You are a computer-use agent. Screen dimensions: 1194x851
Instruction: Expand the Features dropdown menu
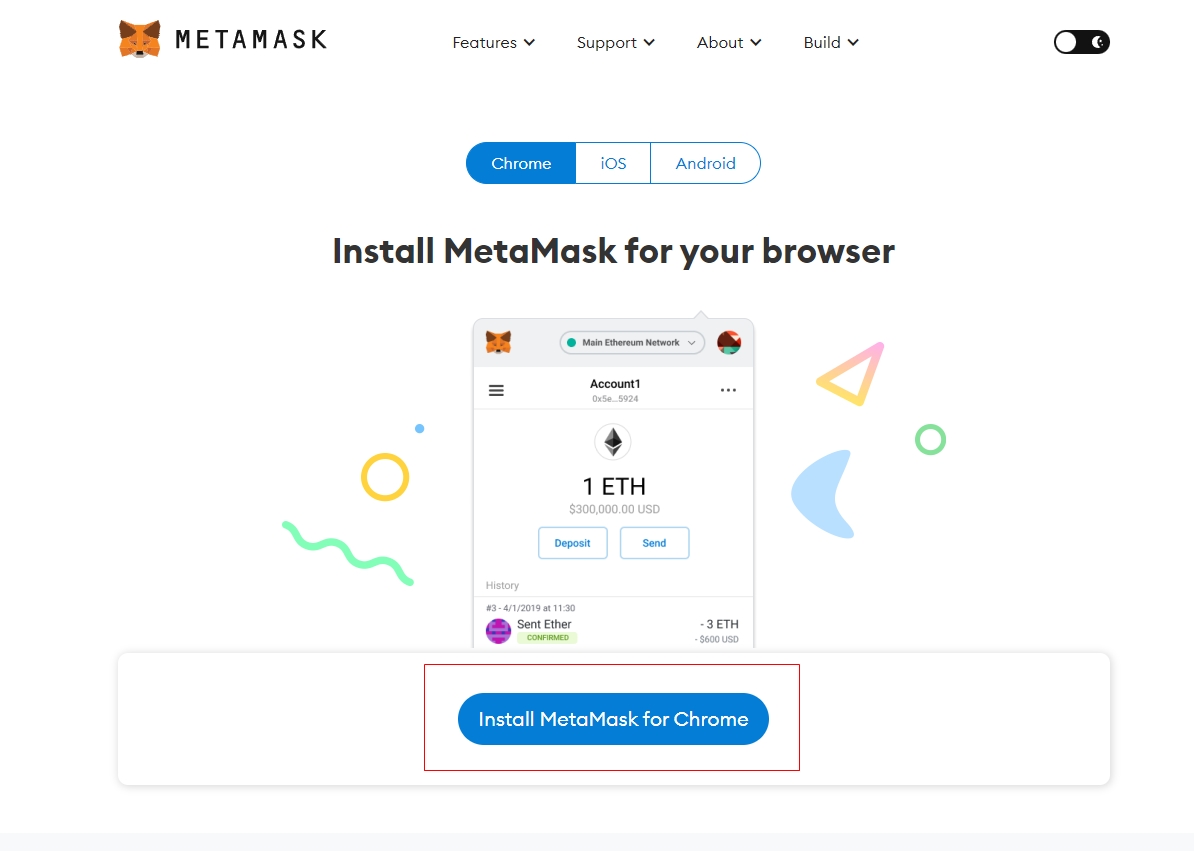click(x=493, y=43)
